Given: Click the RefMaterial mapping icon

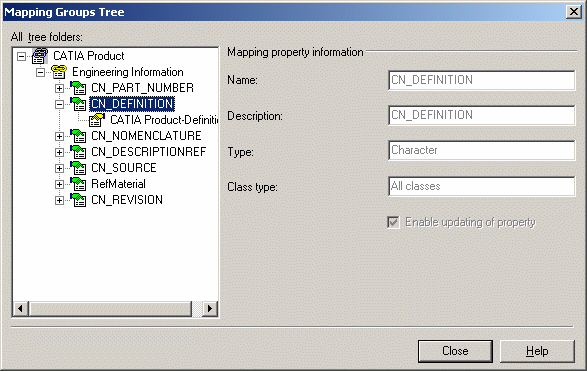Looking at the screenshot, I should (78, 184).
